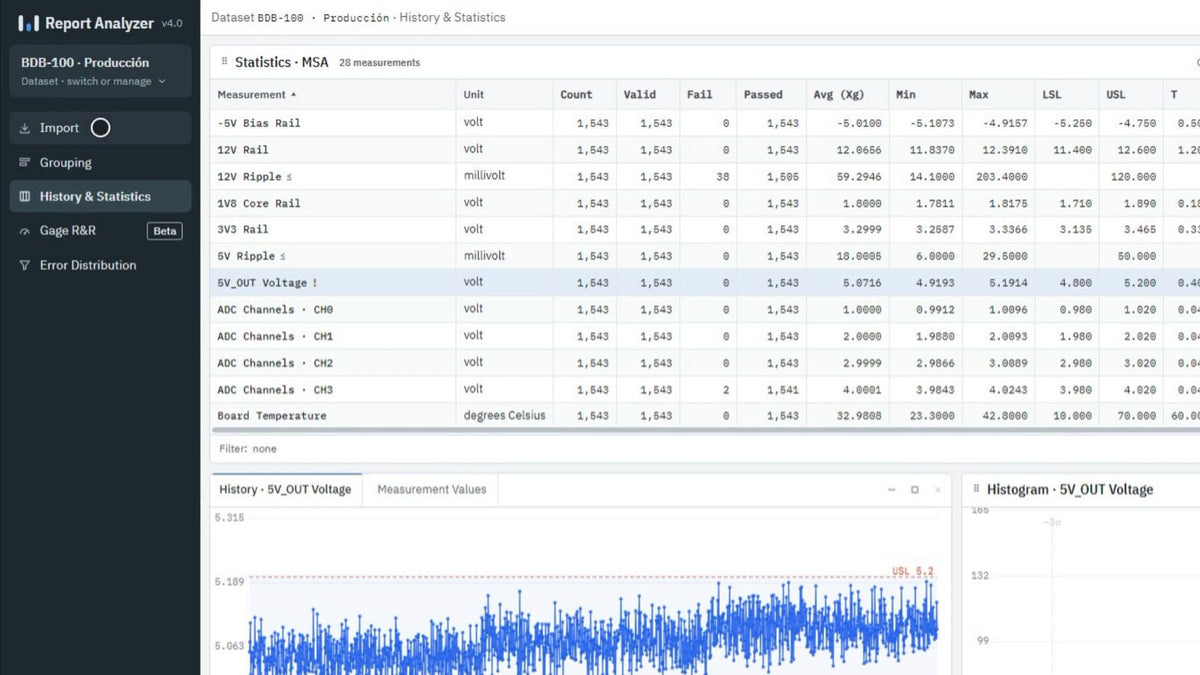The width and height of the screenshot is (1200, 675).
Task: Click the Gage R&R gauge icon
Action: pyautogui.click(x=25, y=231)
